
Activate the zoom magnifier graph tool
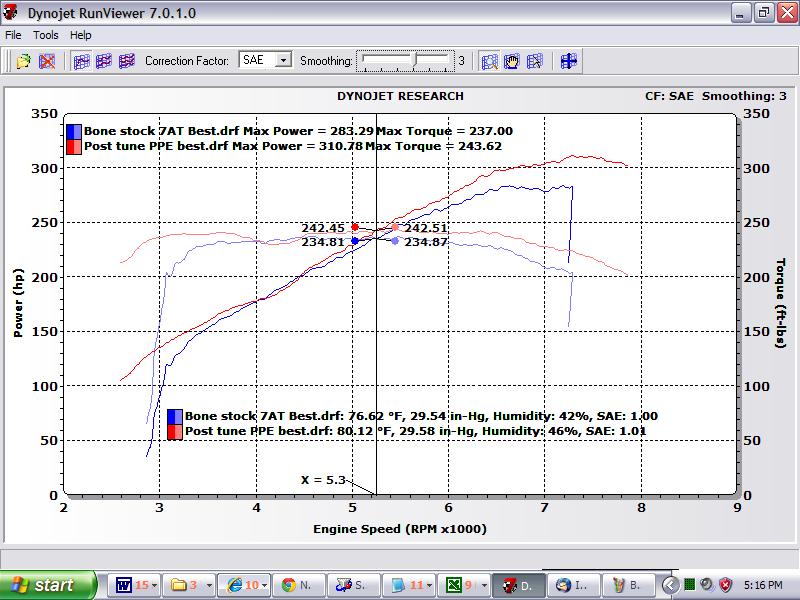click(489, 61)
